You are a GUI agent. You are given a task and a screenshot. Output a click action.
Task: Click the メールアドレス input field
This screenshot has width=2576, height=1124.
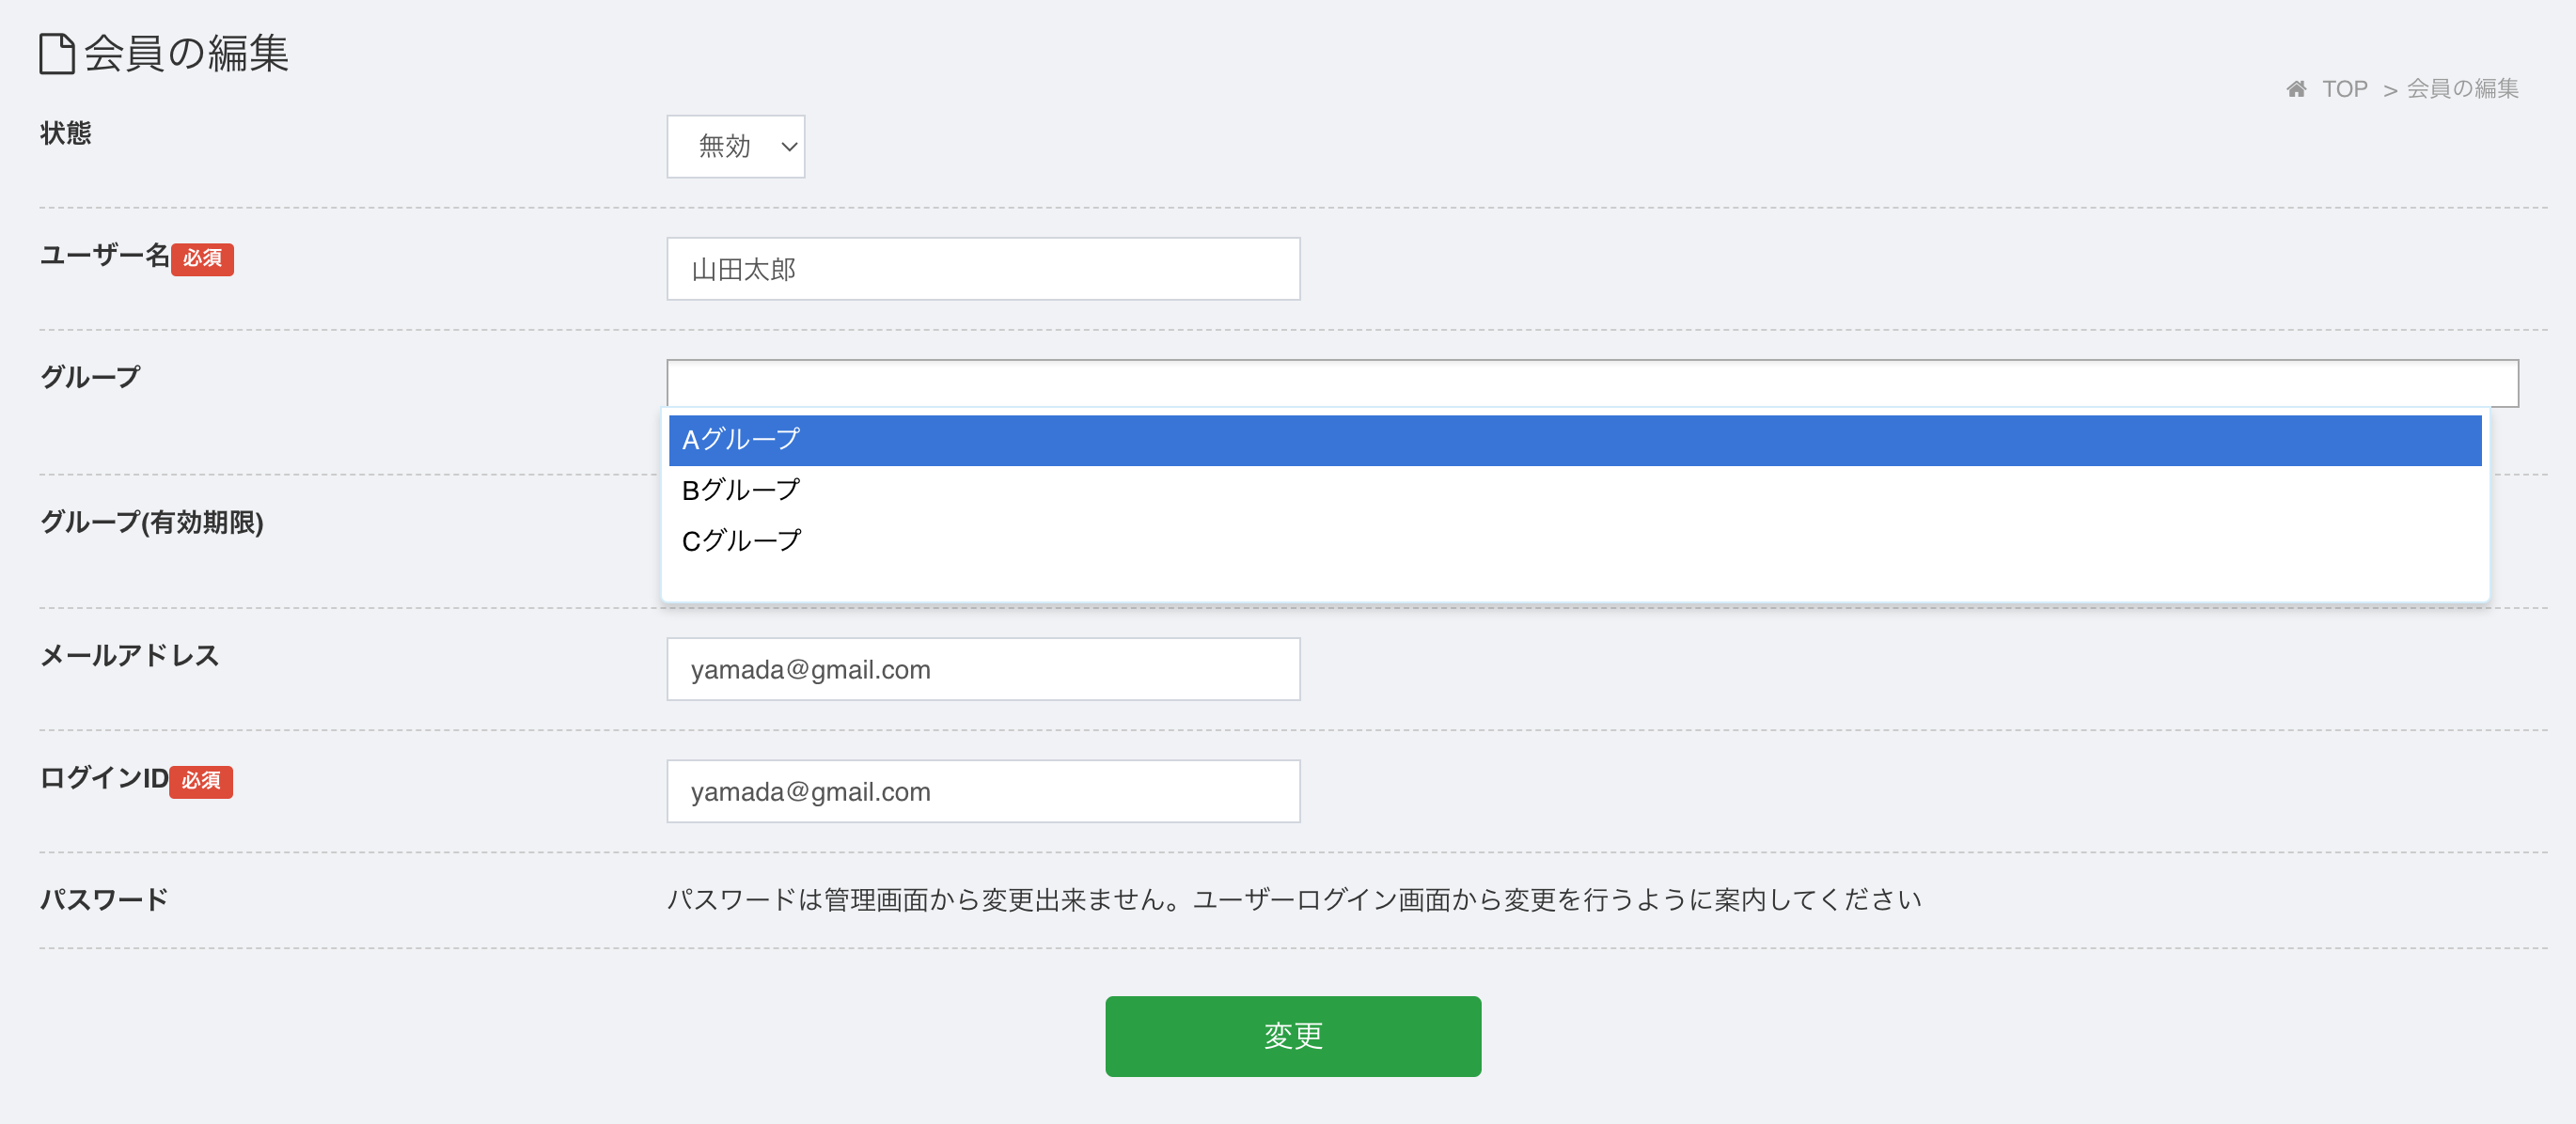(983, 669)
